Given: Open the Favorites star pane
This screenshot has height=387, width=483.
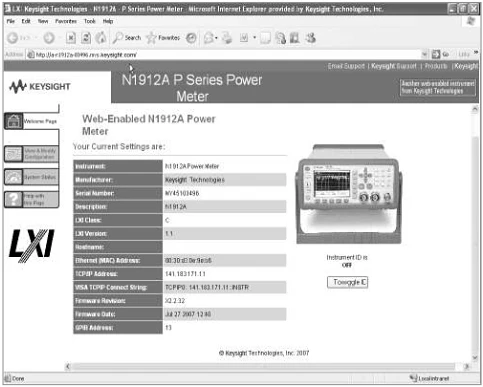Looking at the screenshot, I should pyautogui.click(x=163, y=38).
